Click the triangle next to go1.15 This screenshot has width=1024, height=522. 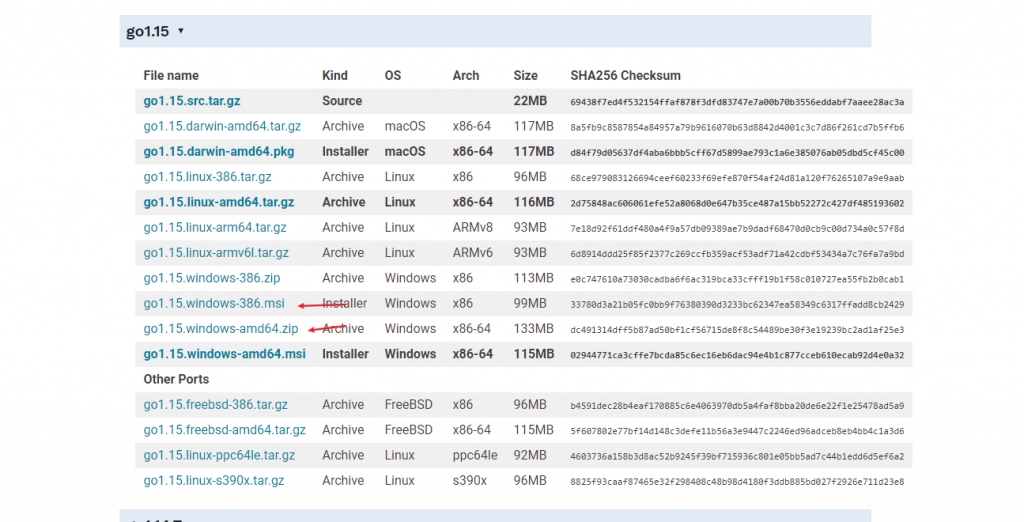point(181,31)
